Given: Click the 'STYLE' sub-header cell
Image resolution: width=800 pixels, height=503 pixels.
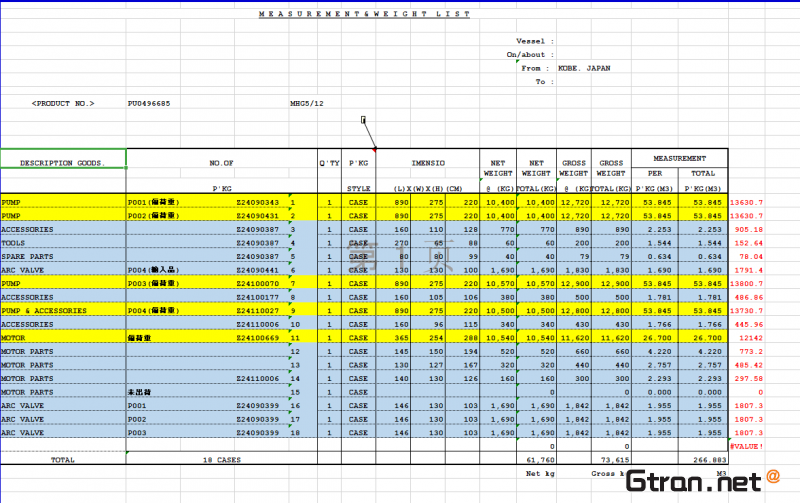Looking at the screenshot, I should tap(359, 189).
